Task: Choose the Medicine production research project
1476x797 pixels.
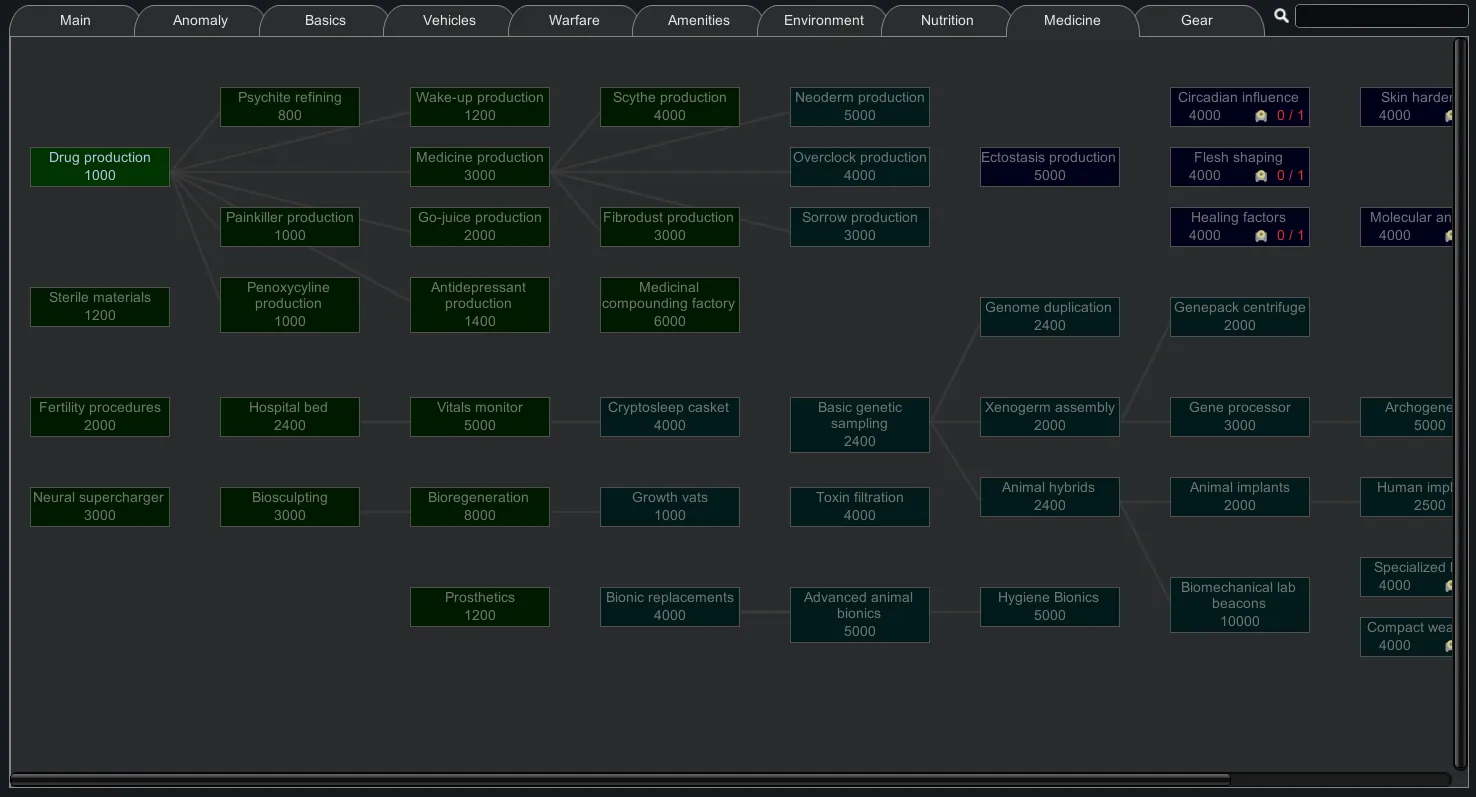Action: [x=480, y=167]
